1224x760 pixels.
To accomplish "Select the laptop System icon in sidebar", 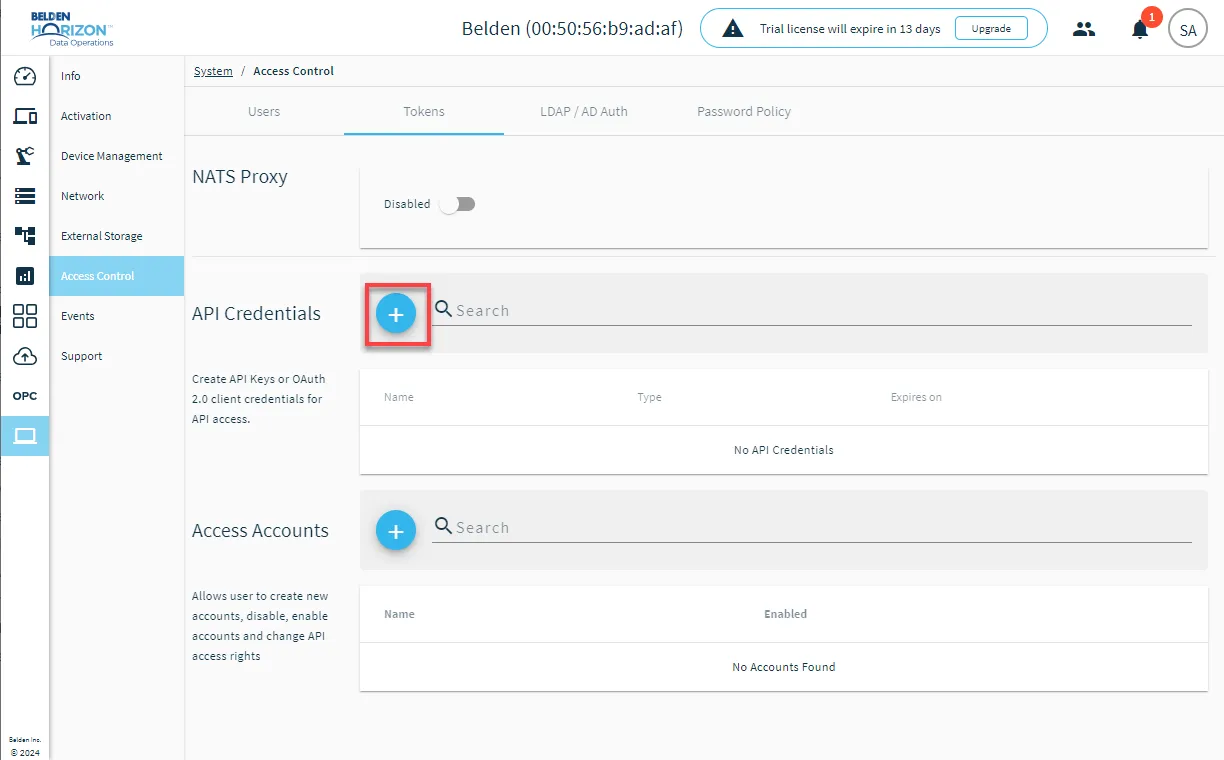I will click(25, 436).
